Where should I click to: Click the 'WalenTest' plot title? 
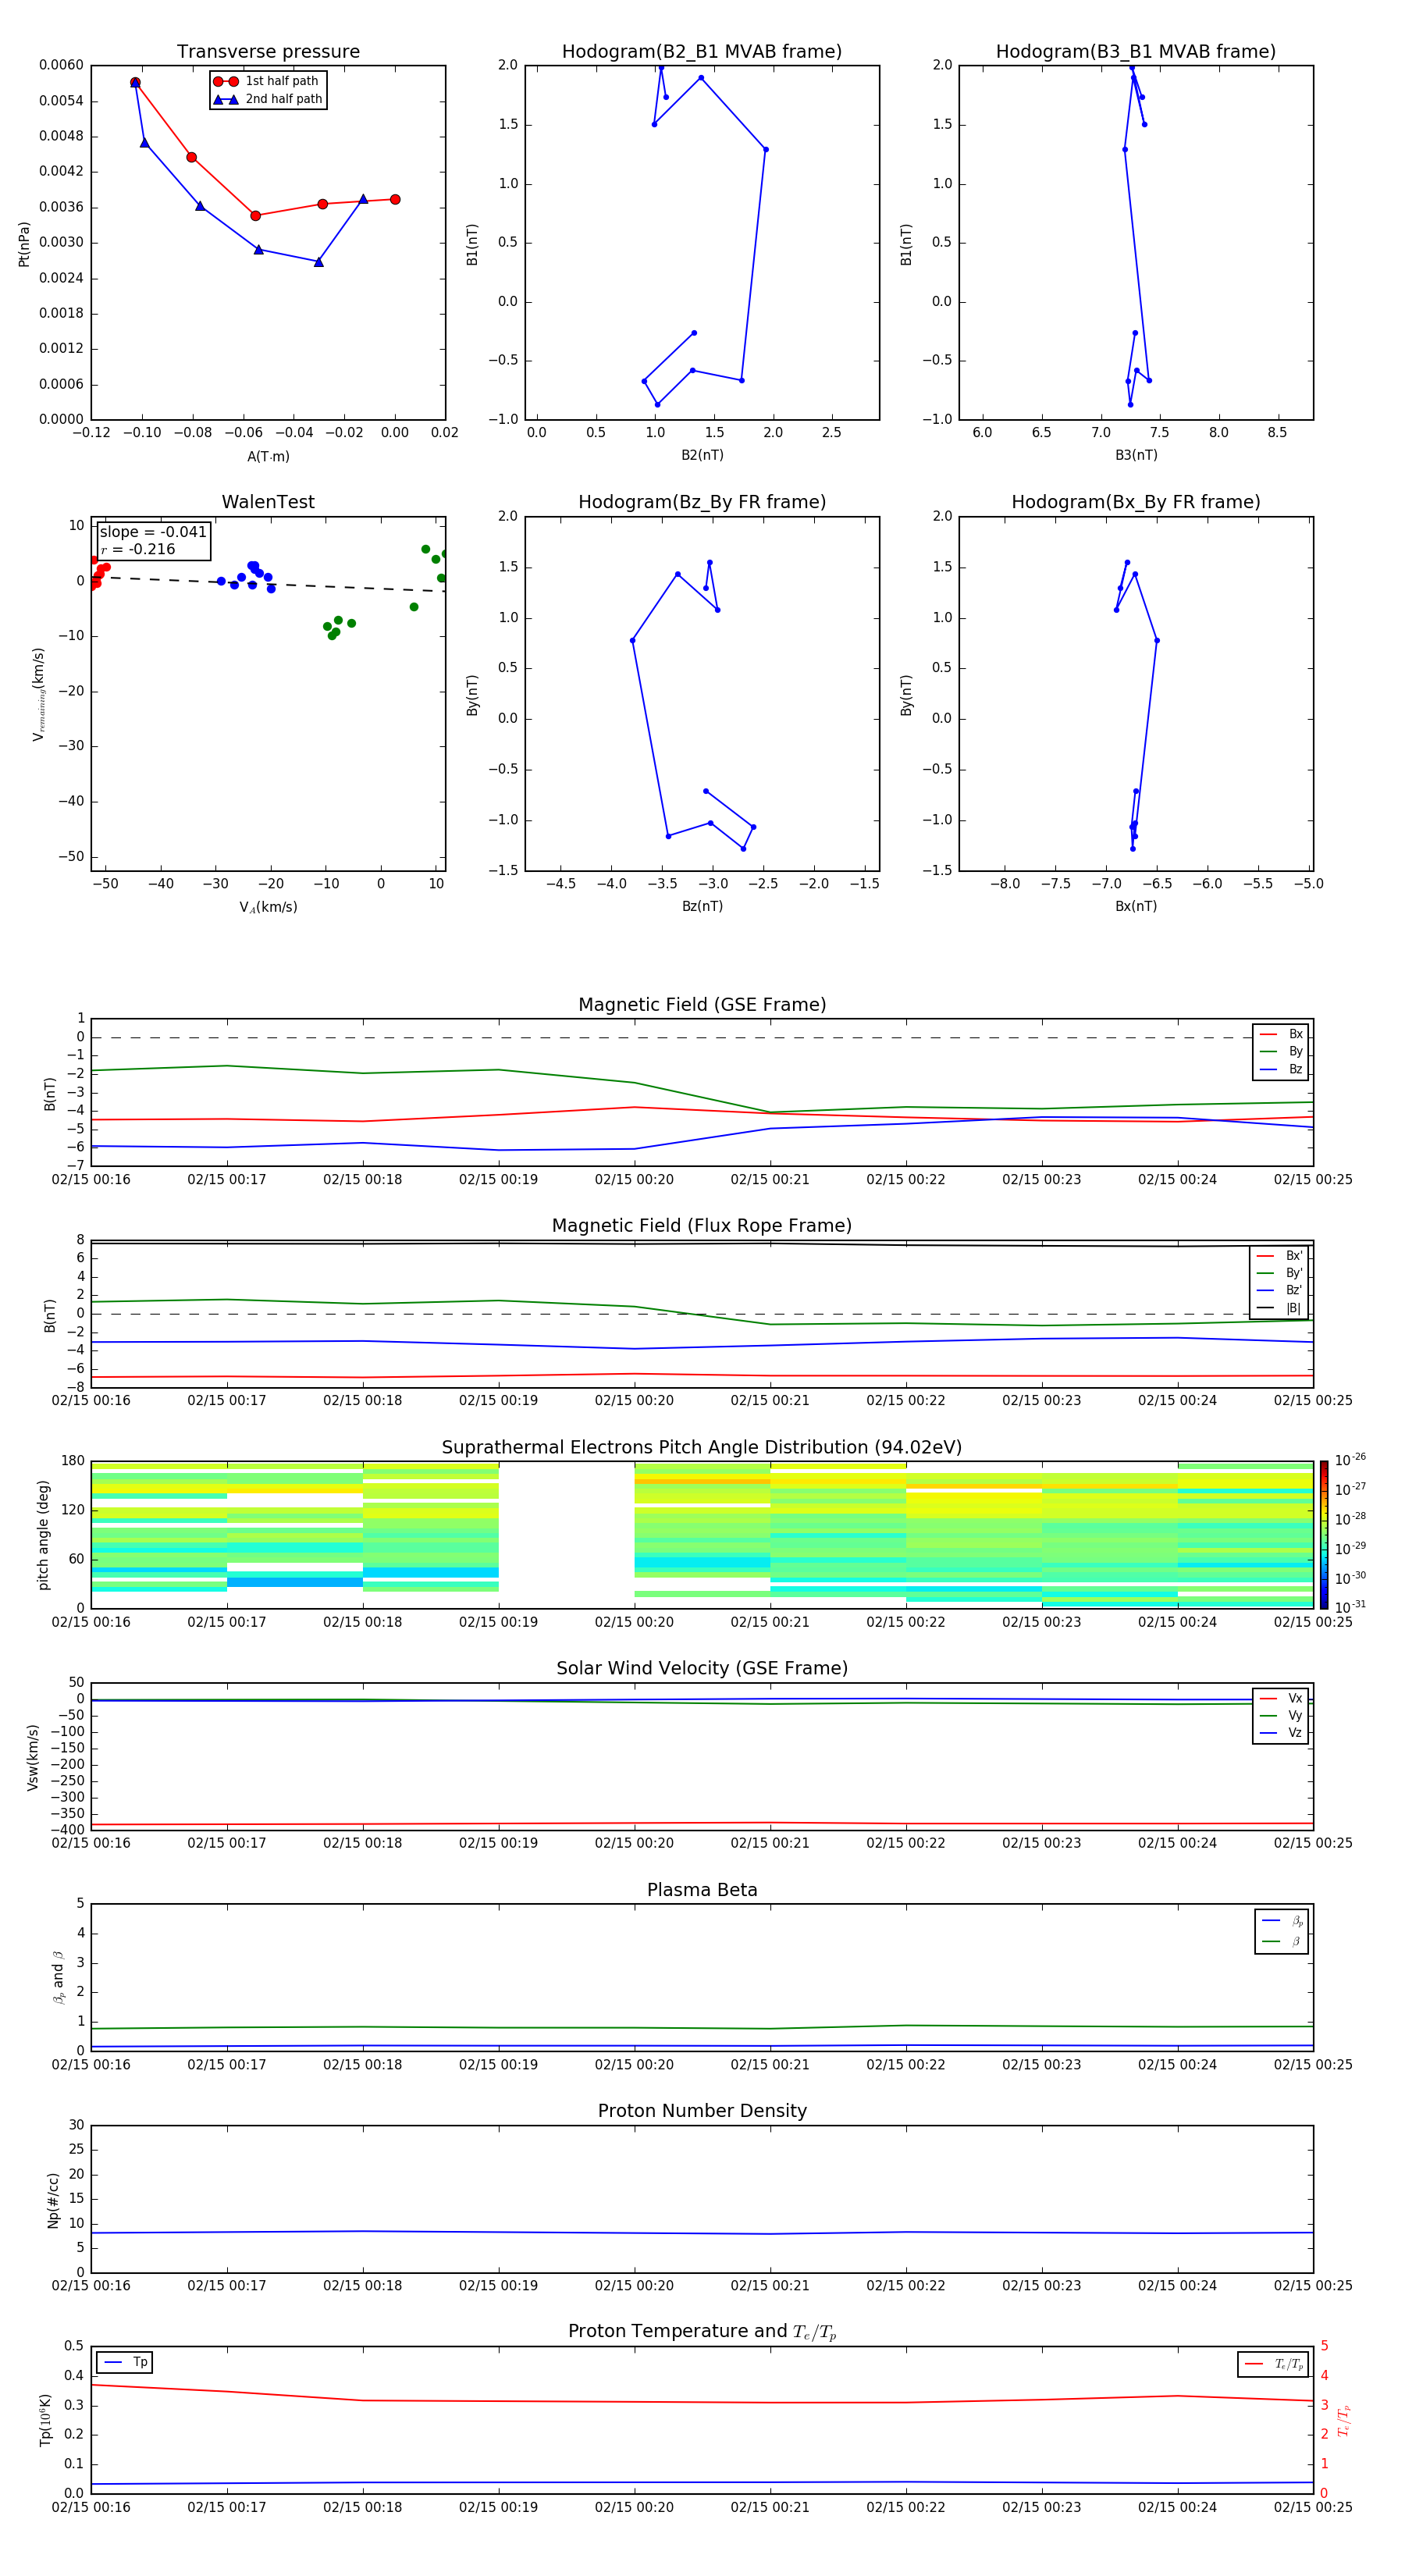(x=268, y=502)
